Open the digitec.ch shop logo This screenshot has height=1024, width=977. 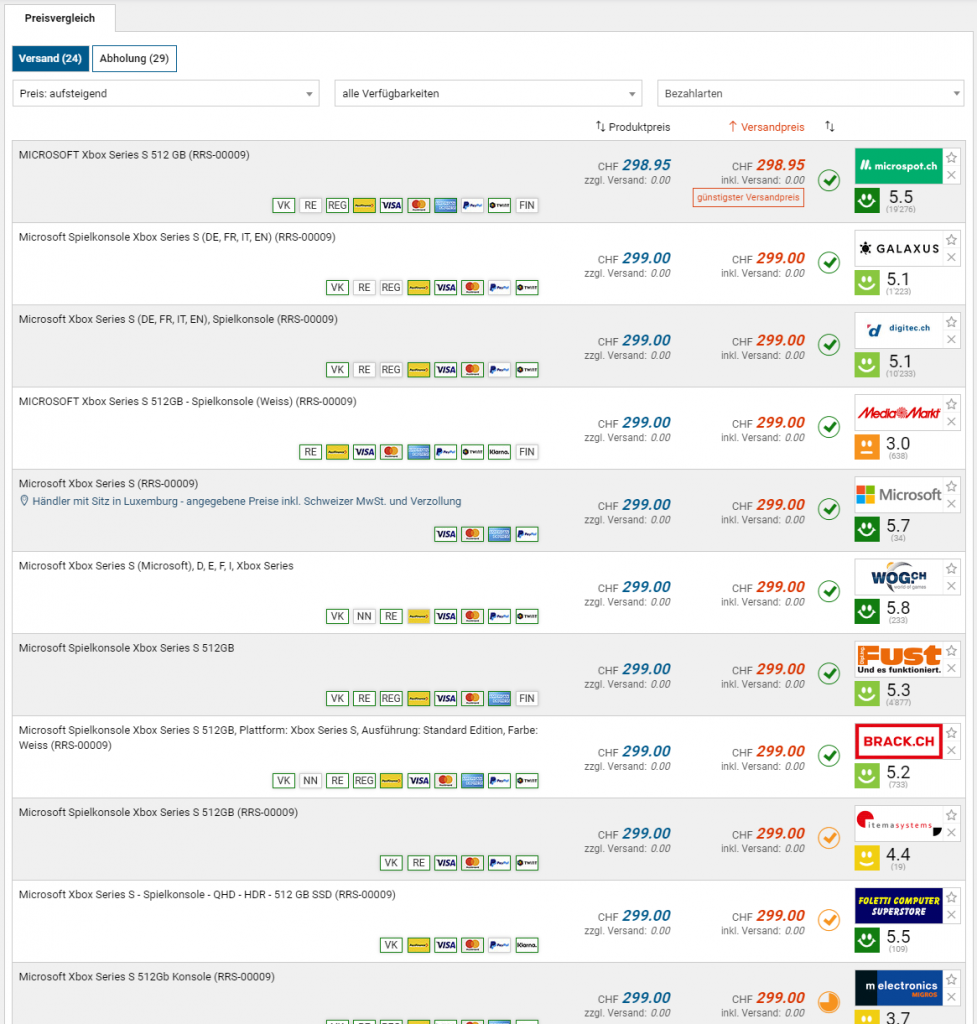pos(899,330)
